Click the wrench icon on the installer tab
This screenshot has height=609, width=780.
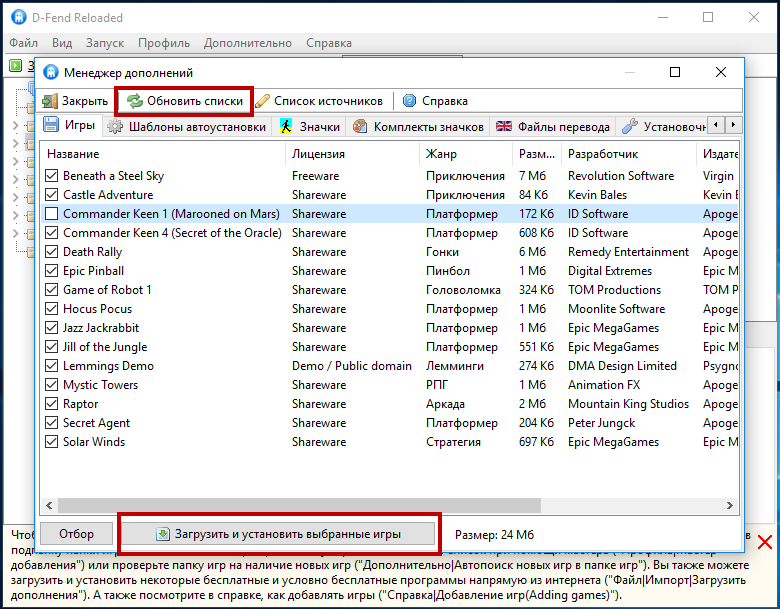[630, 127]
